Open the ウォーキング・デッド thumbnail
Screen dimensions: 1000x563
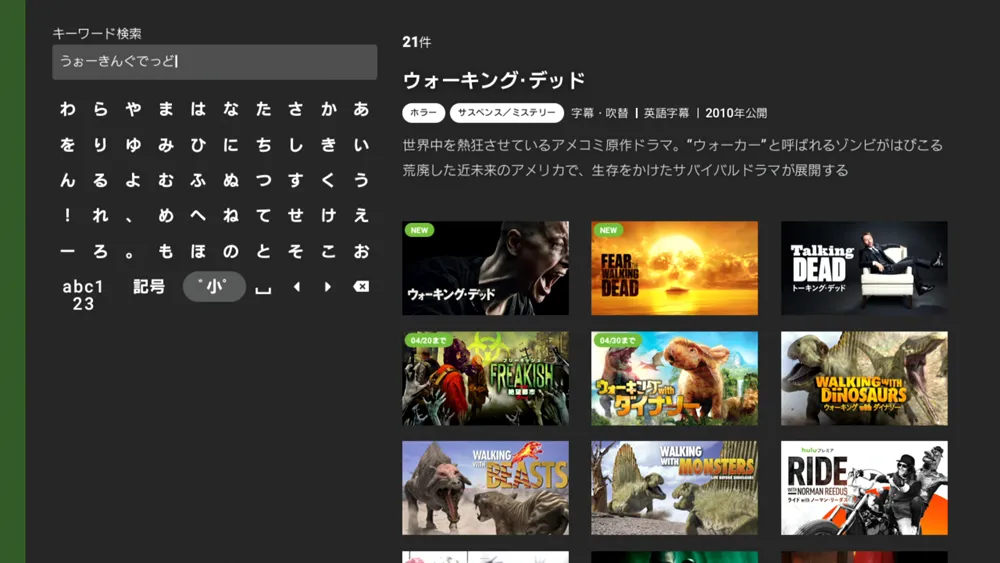(x=485, y=268)
